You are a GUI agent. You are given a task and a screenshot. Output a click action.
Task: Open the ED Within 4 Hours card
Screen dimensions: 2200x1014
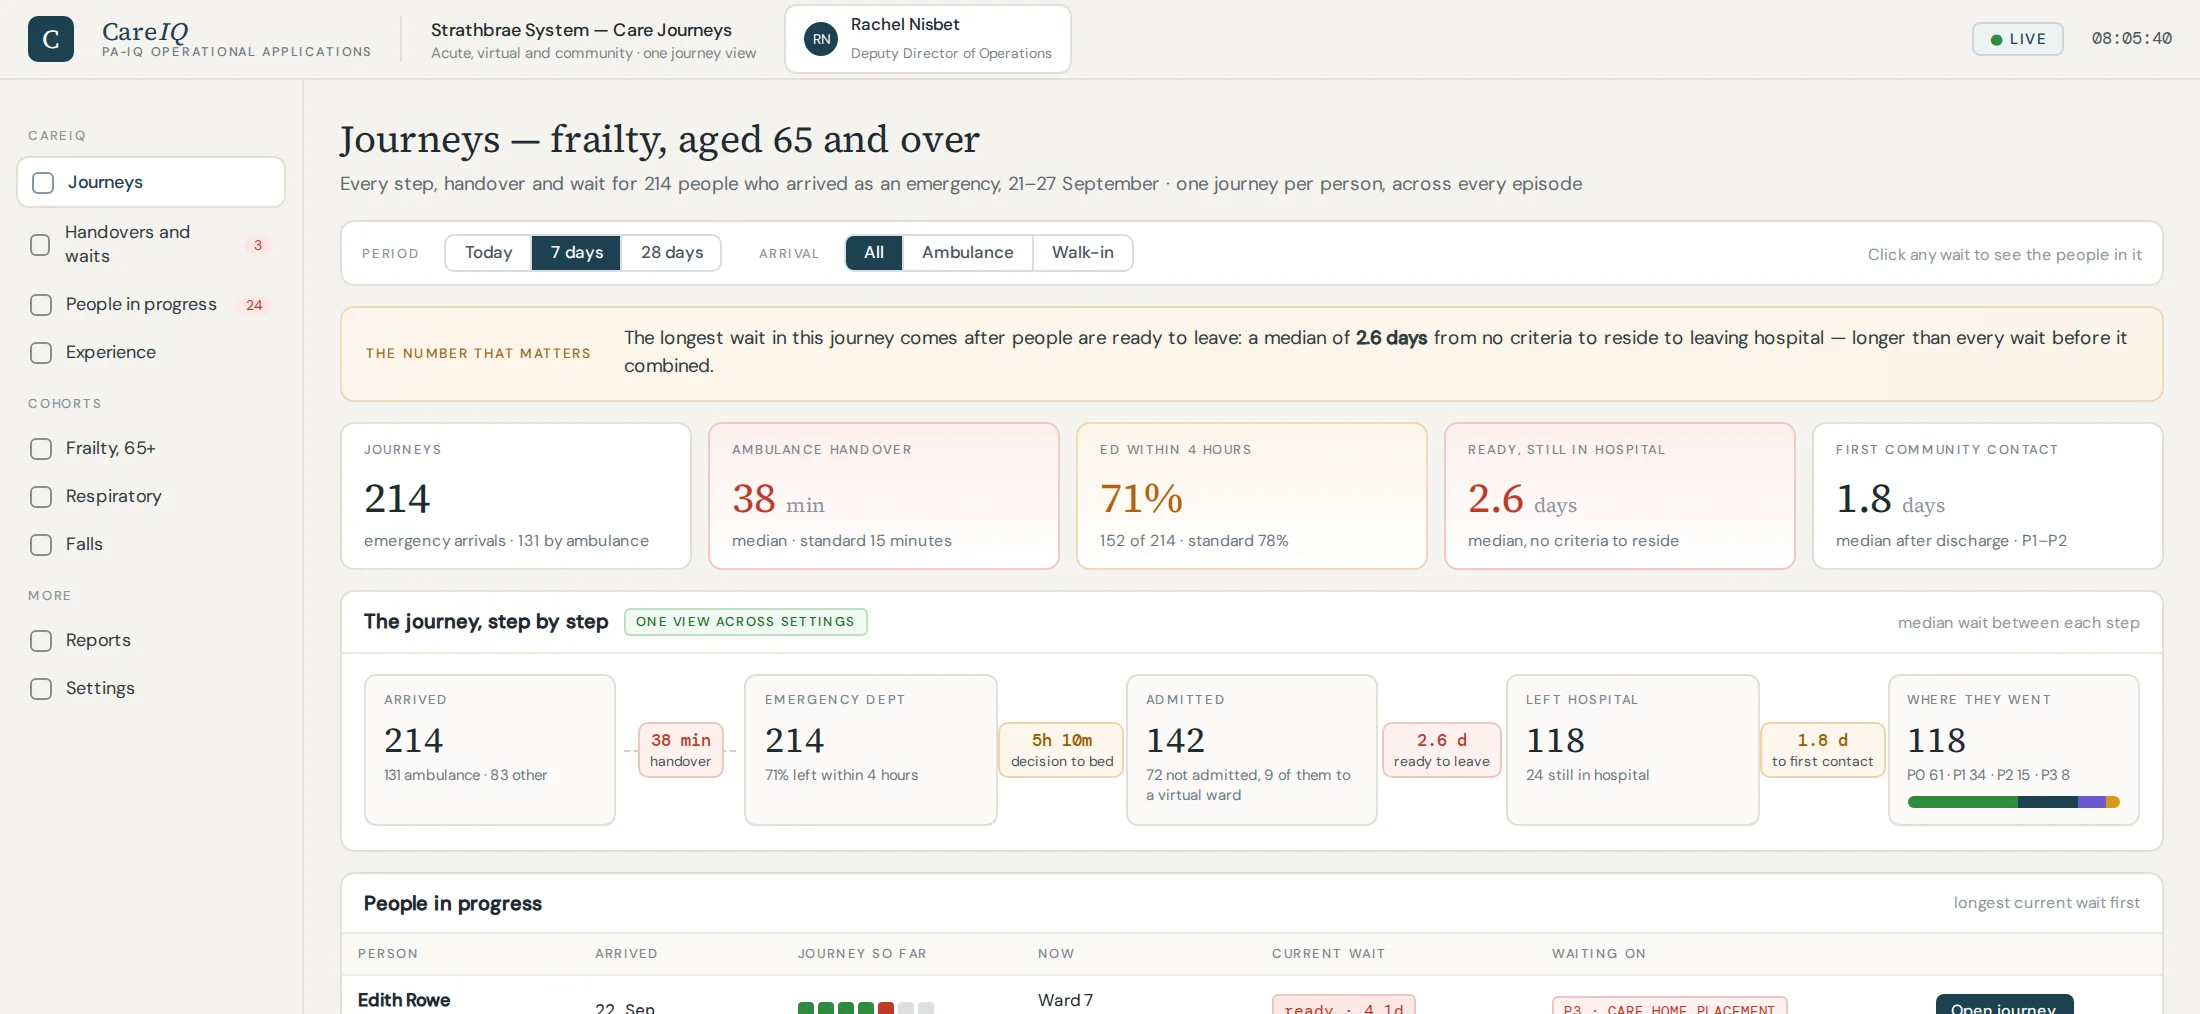pyautogui.click(x=1251, y=496)
